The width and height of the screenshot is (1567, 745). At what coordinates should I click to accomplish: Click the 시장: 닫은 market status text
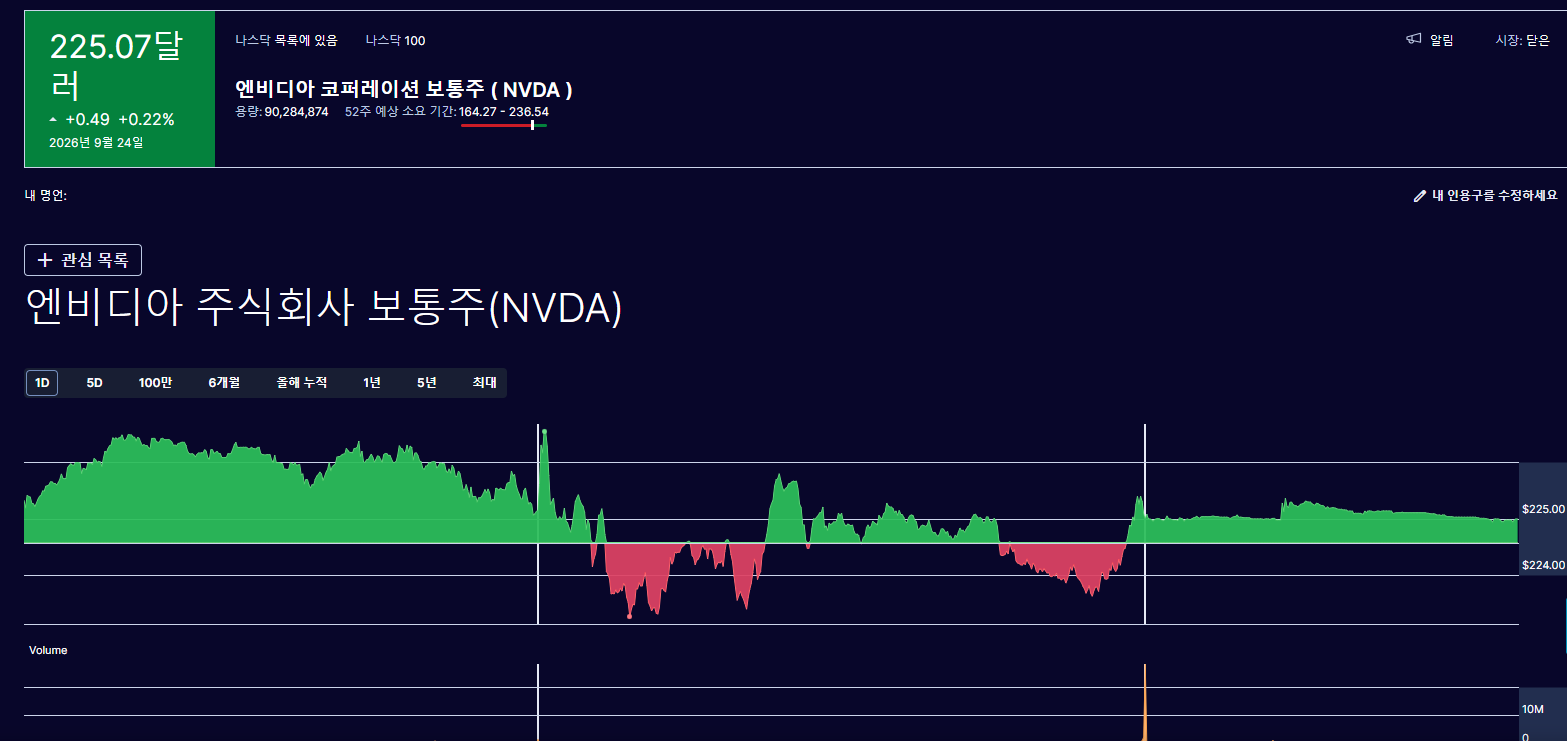point(1522,41)
